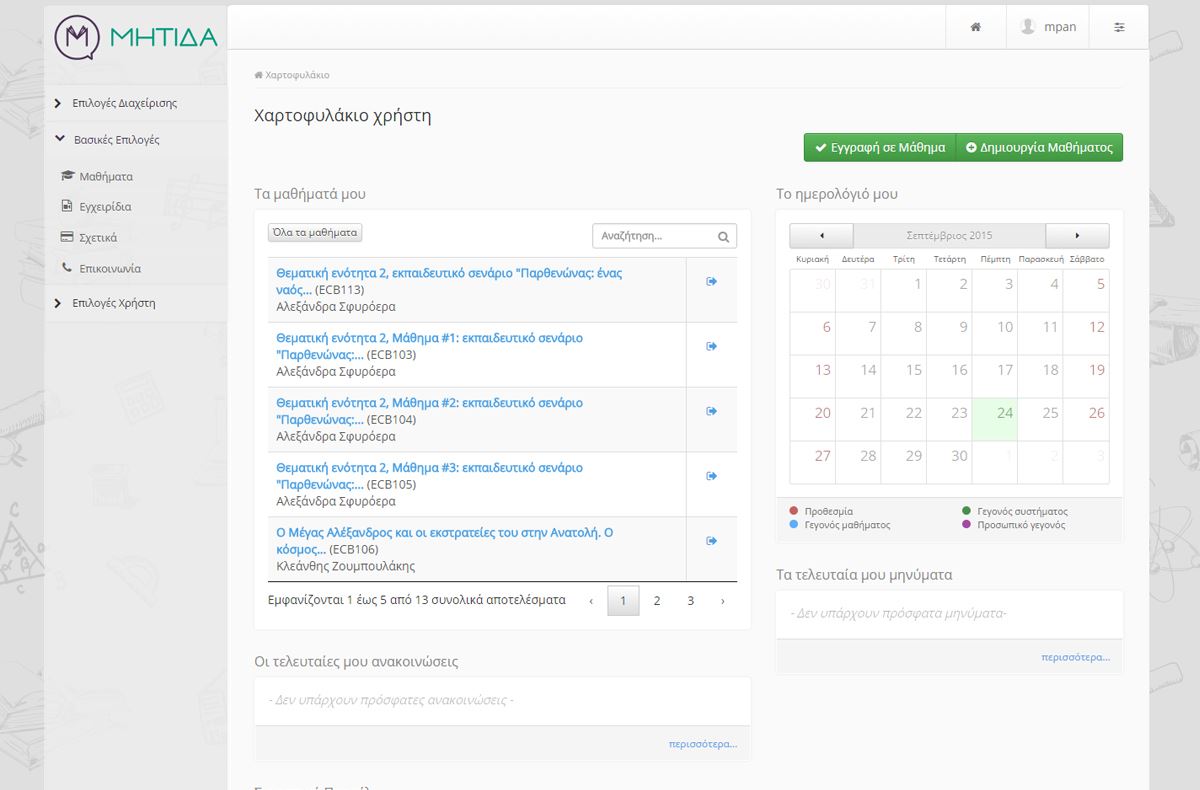Image resolution: width=1200 pixels, height=790 pixels.
Task: Go to previous month in calendar
Action: 821,236
